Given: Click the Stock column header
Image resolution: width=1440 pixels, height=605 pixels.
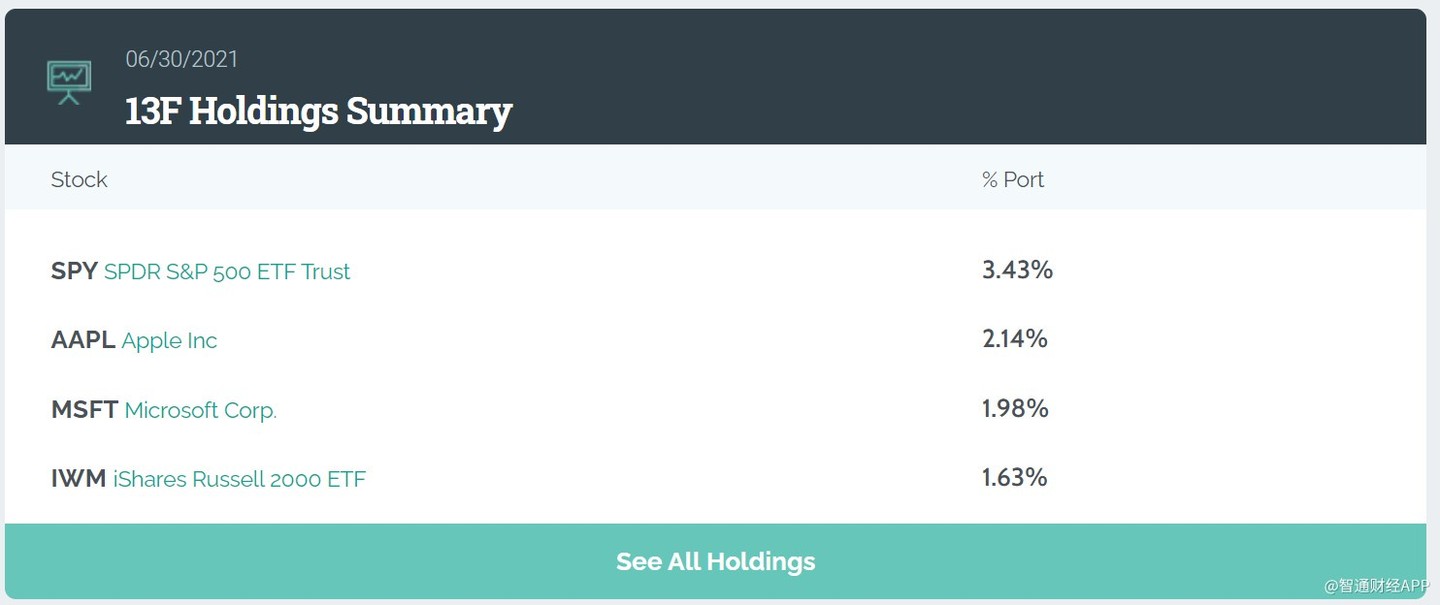Looking at the screenshot, I should [79, 180].
